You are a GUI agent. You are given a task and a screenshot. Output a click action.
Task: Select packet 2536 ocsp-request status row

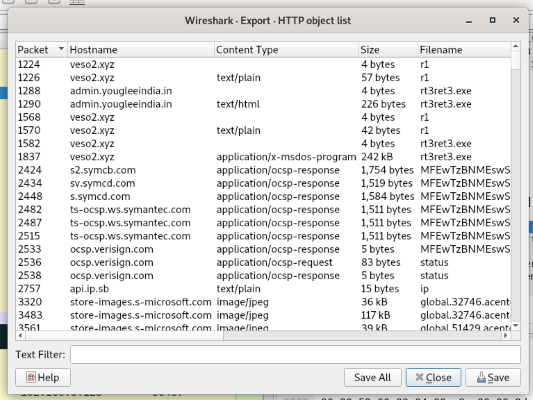tap(263, 262)
